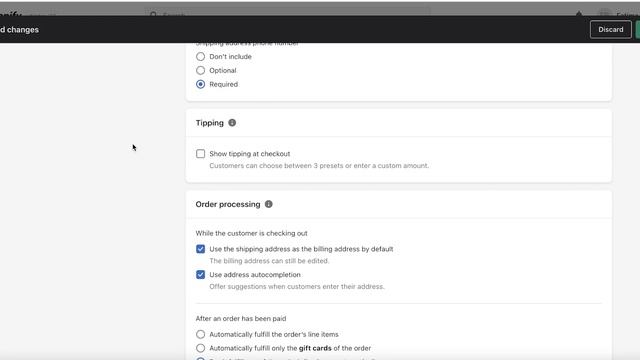Select the Required phone number option
640x360 pixels.
200,84
